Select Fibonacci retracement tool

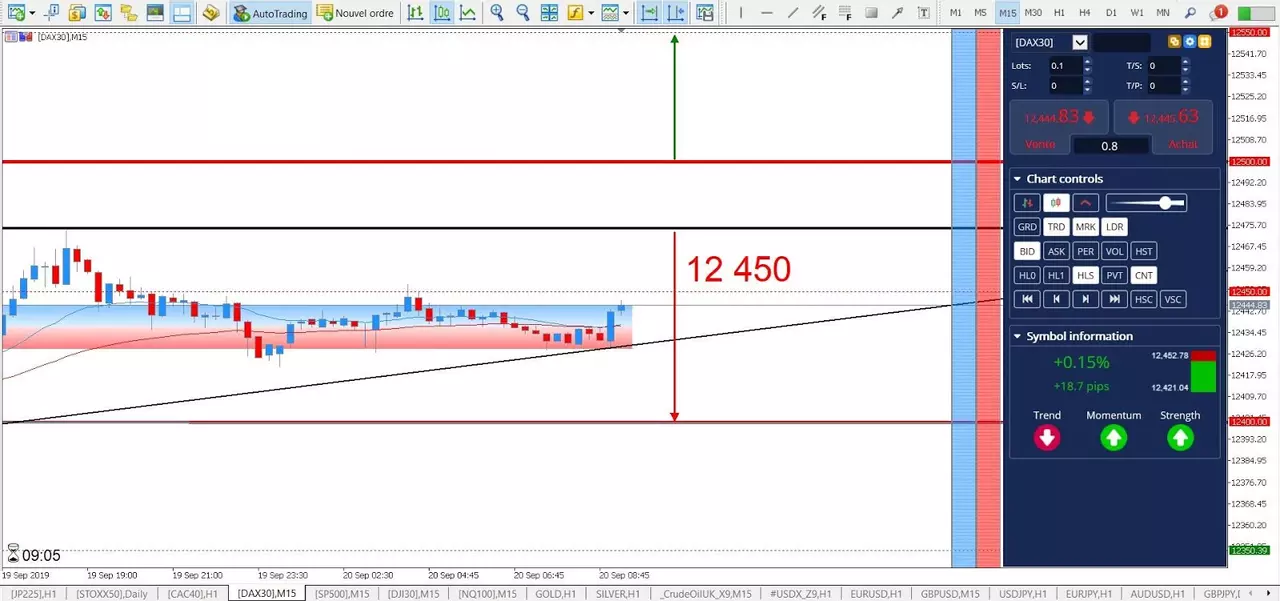845,13
